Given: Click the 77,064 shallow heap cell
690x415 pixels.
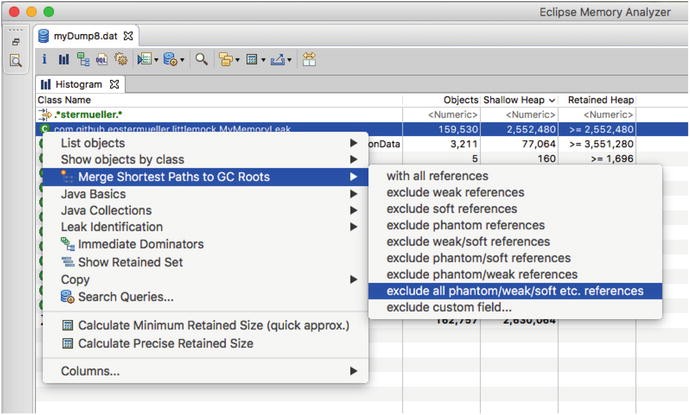Looking at the screenshot, I should pyautogui.click(x=519, y=144).
